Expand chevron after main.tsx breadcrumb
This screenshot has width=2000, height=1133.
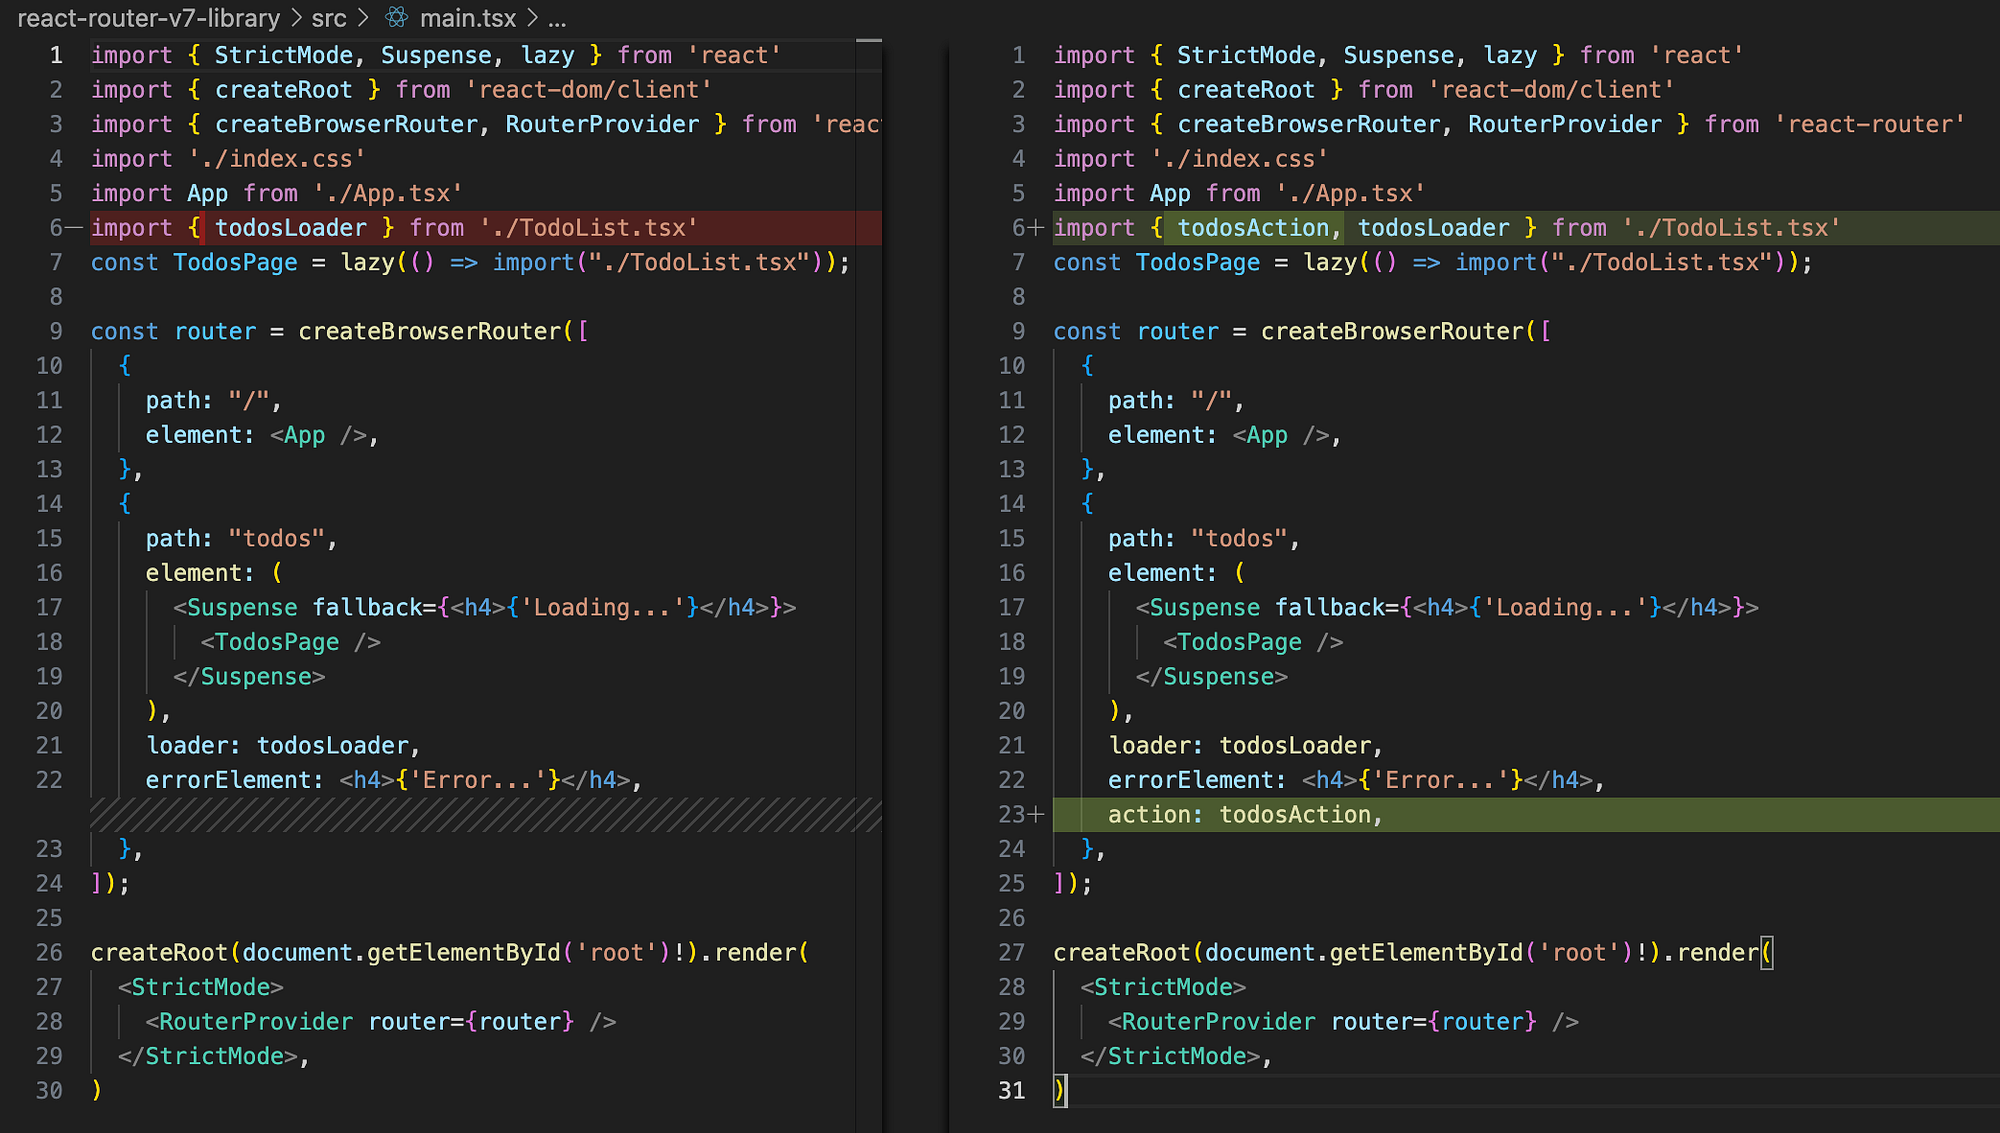pos(532,18)
